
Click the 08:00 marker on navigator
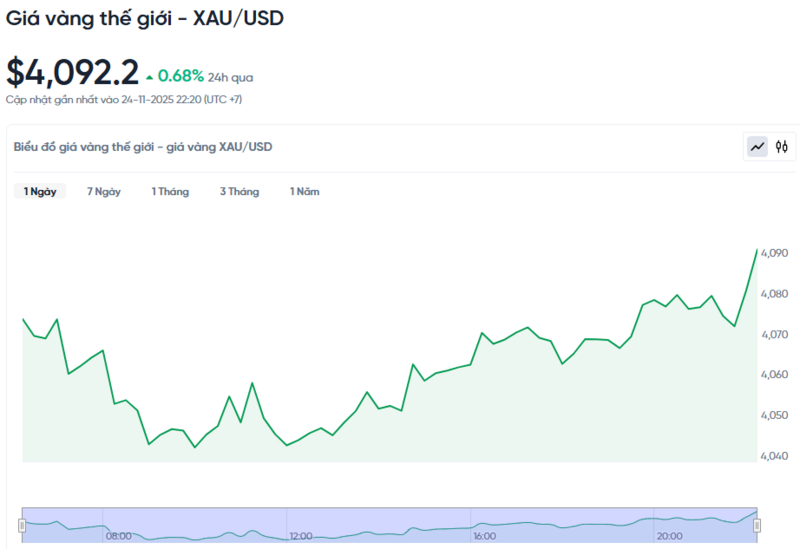(x=119, y=536)
